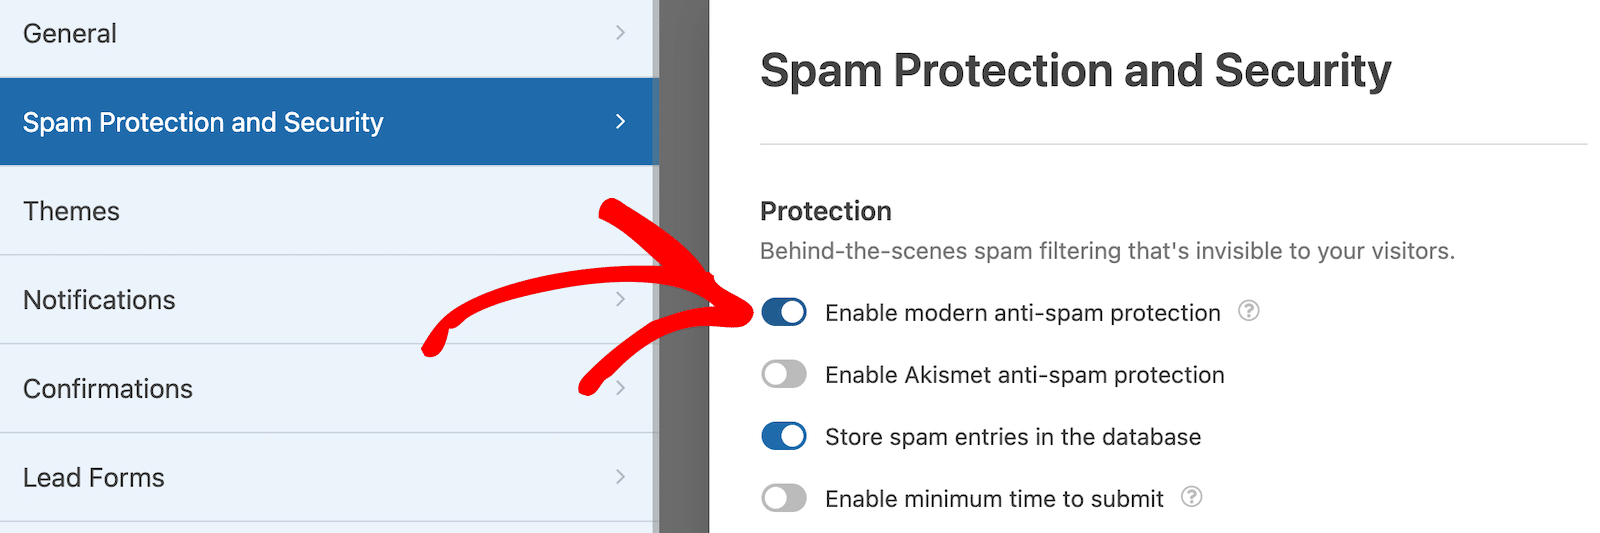The height and width of the screenshot is (533, 1600).
Task: Select the Lead Forms menu item
Action: [326, 478]
